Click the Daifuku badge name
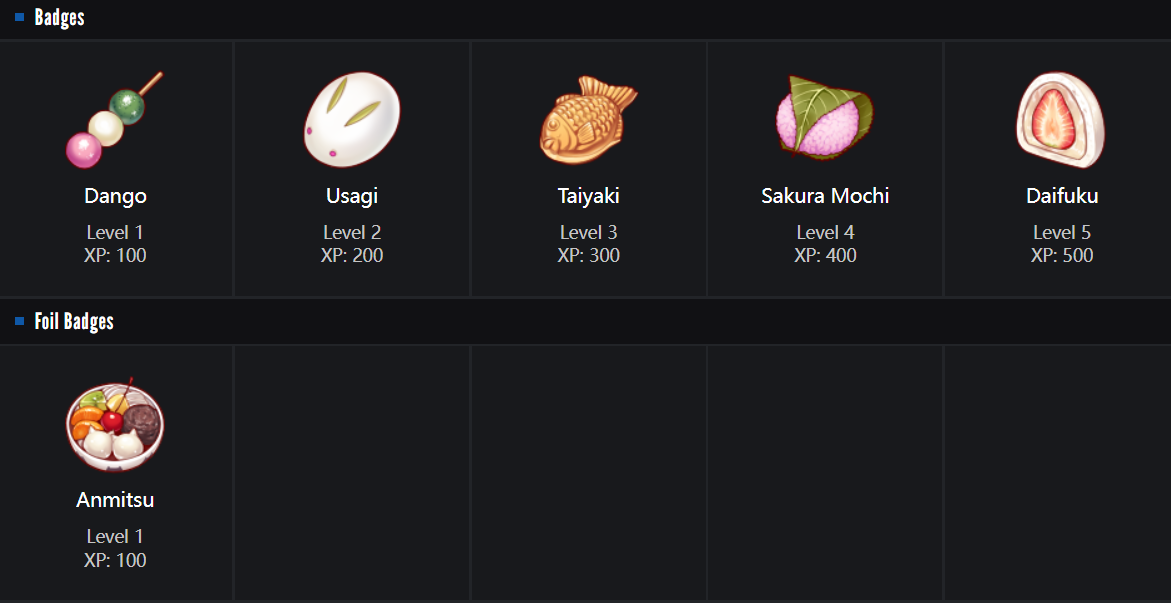Viewport: 1171px width, 603px height. [x=1062, y=196]
